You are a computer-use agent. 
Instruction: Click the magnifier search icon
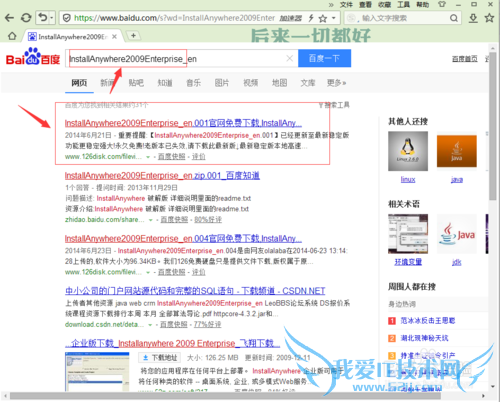(454, 18)
